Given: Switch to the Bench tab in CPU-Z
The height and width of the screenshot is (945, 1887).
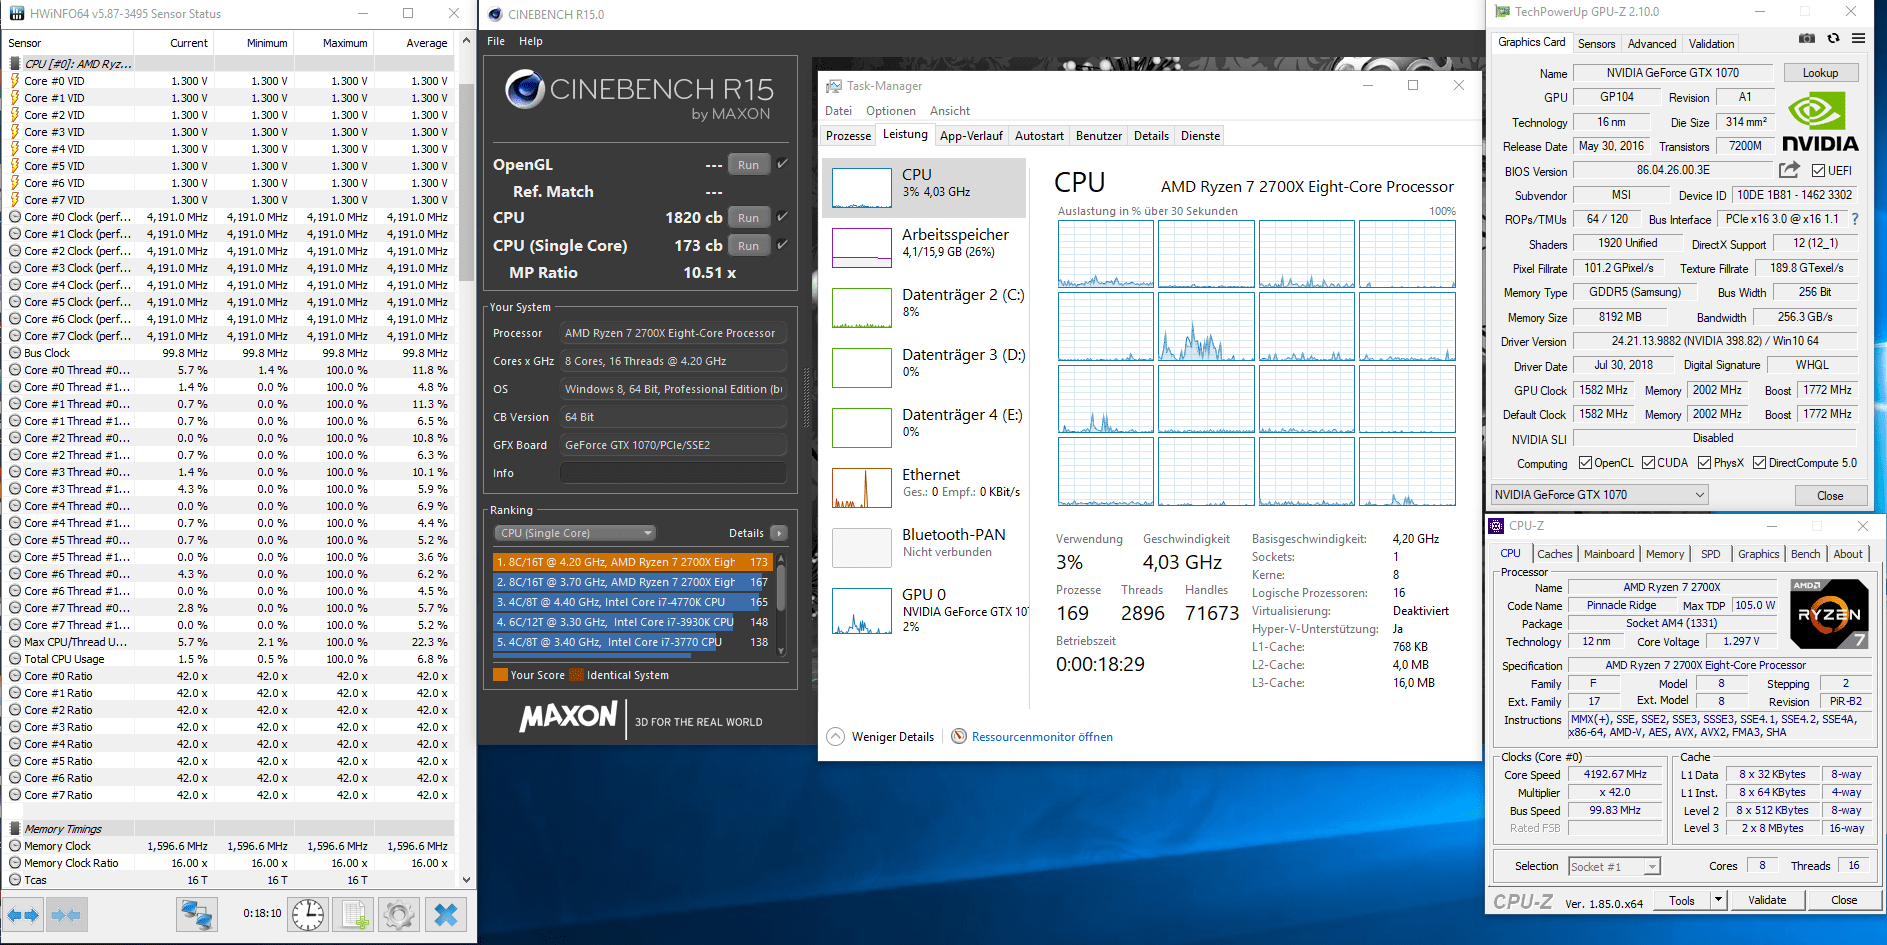Looking at the screenshot, I should point(1805,554).
